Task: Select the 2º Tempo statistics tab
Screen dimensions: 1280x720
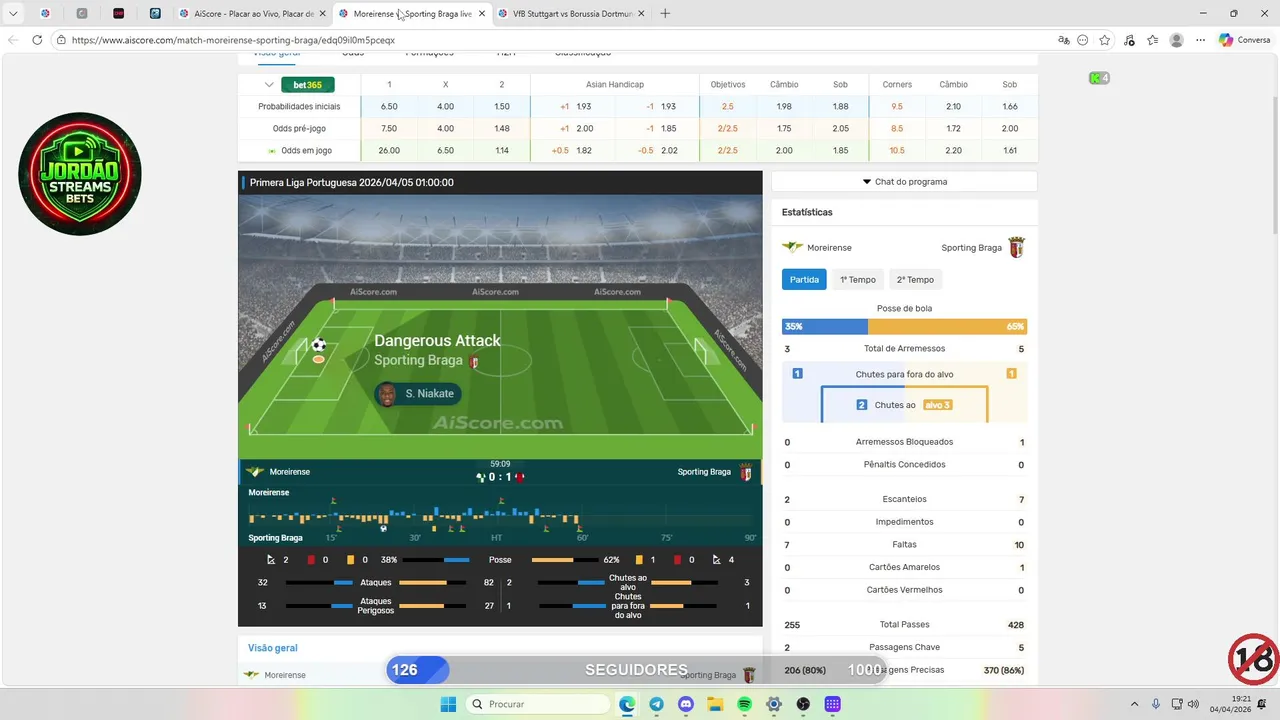Action: click(915, 280)
